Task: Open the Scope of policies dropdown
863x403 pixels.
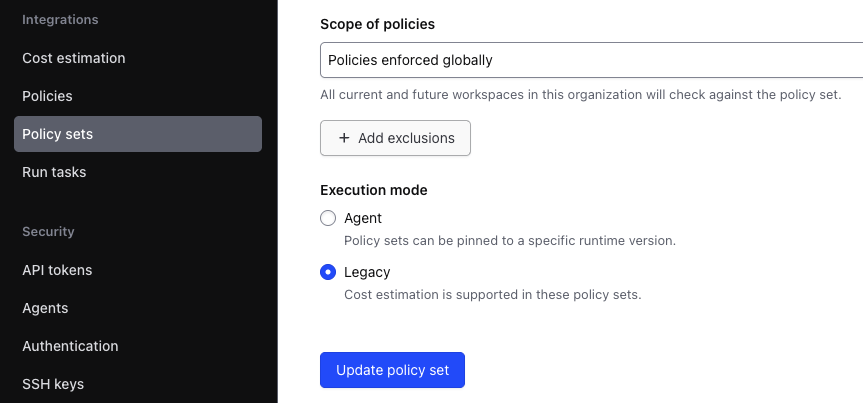Action: tap(590, 60)
